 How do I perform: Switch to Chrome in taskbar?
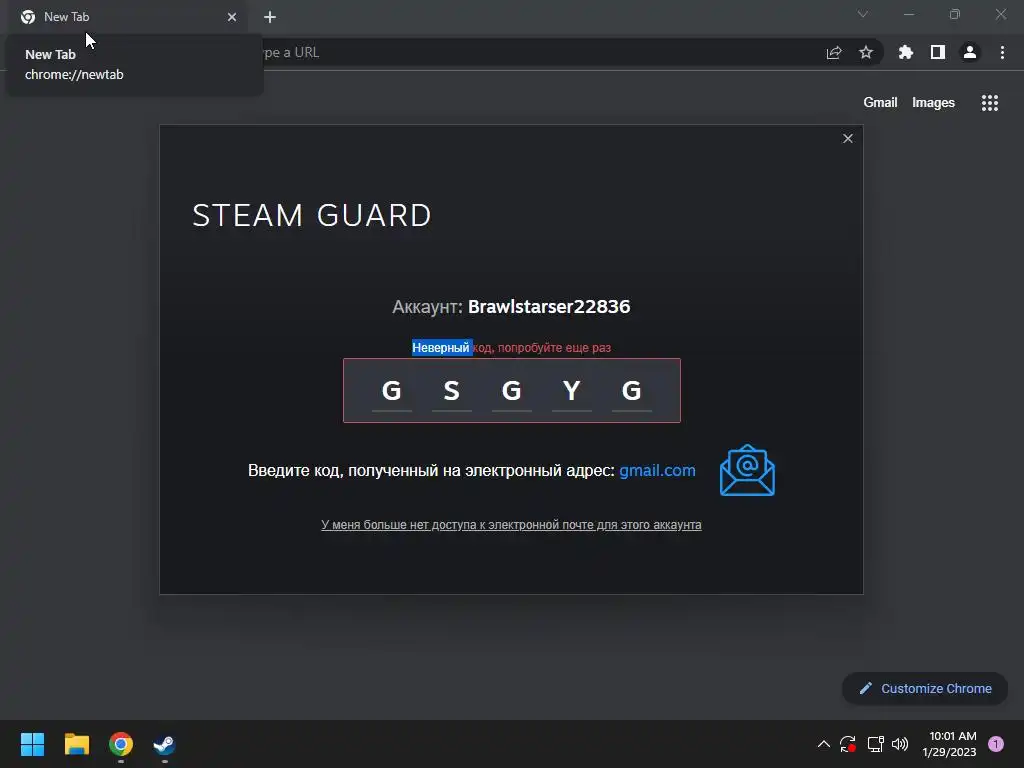(121, 744)
